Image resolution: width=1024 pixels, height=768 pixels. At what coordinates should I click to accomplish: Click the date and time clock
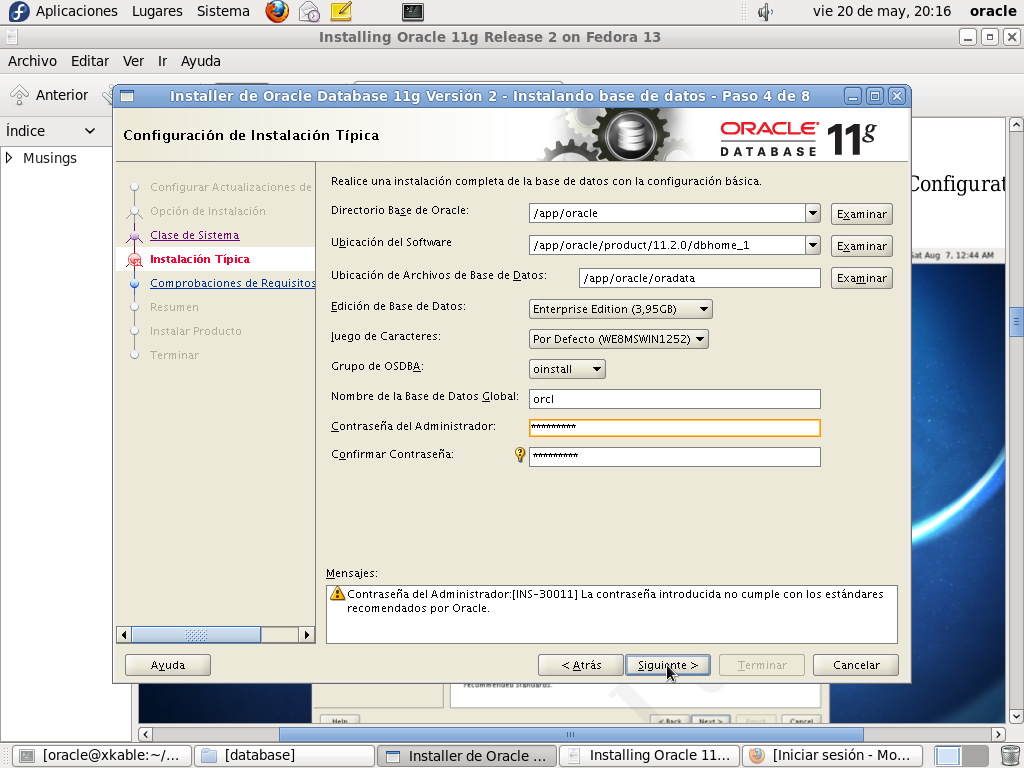pyautogui.click(x=882, y=11)
